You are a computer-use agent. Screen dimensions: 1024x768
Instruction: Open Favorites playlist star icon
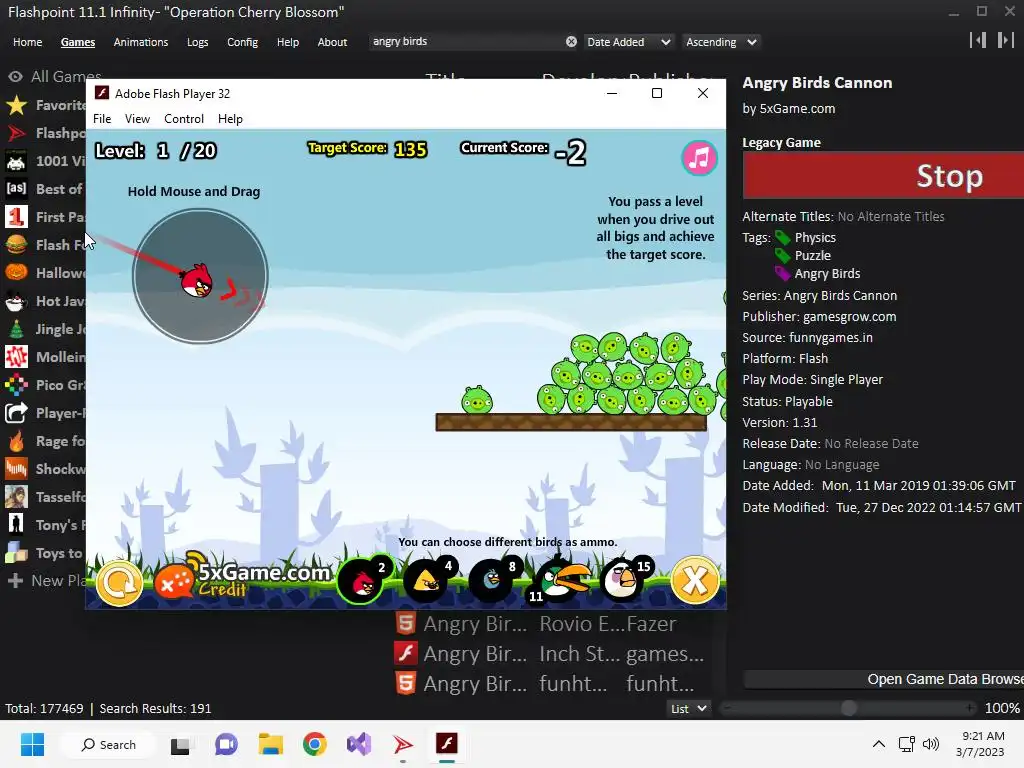click(16, 105)
